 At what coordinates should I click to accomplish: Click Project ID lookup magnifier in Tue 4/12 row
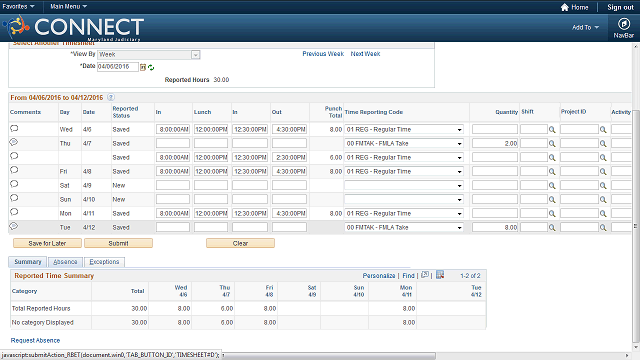click(603, 228)
